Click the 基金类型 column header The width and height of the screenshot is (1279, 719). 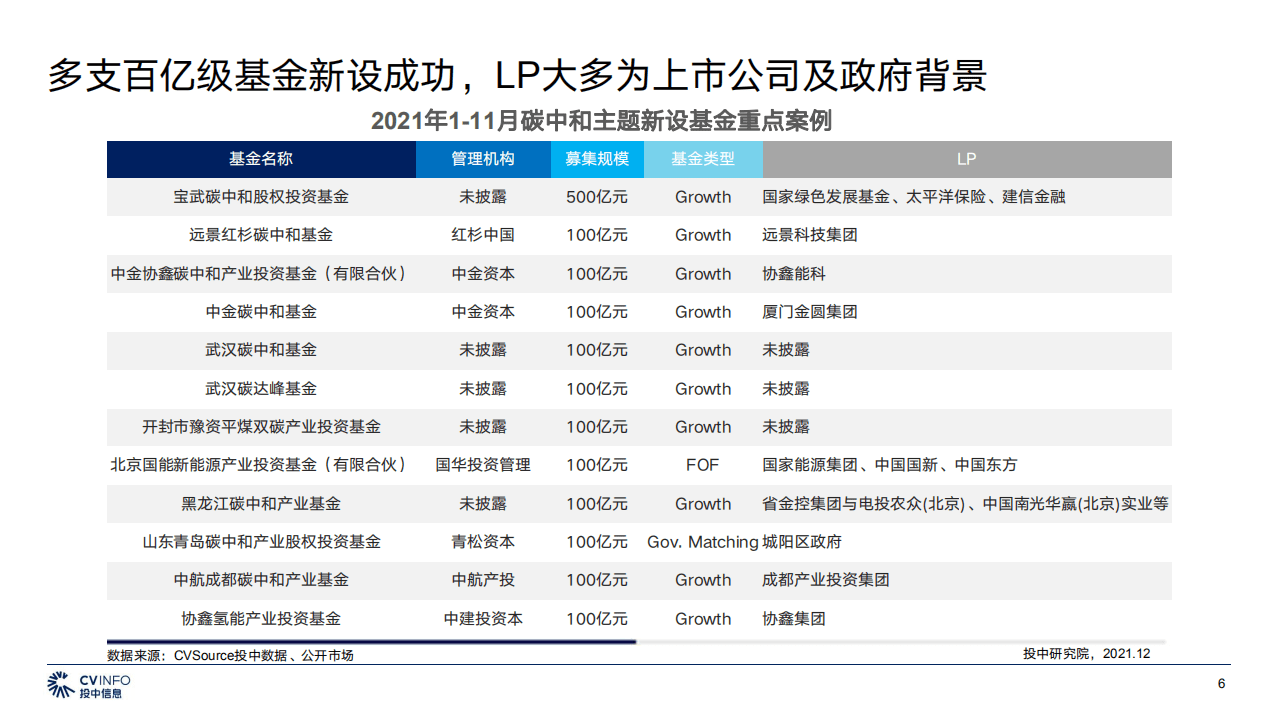(703, 159)
